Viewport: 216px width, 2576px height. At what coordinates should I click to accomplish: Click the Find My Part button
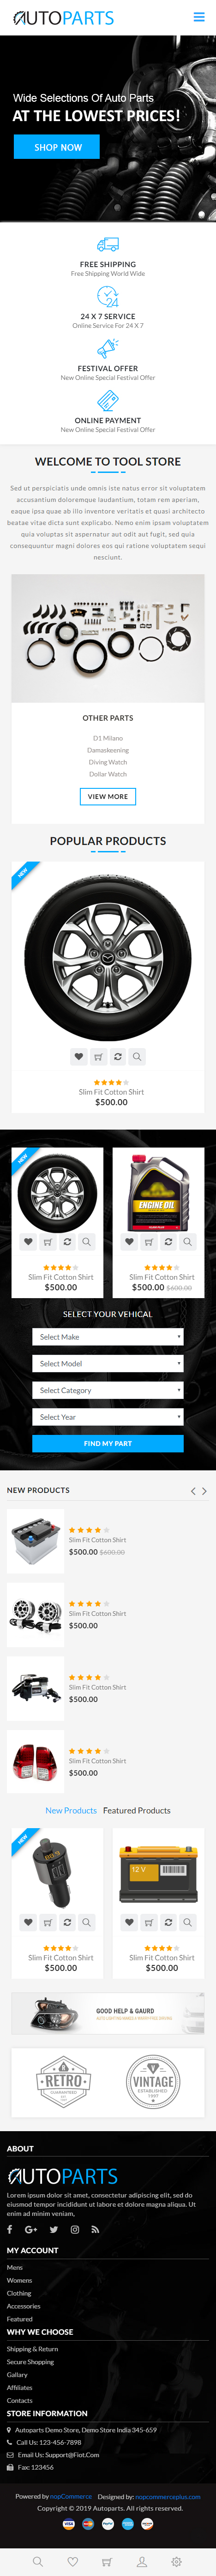pyautogui.click(x=108, y=1443)
